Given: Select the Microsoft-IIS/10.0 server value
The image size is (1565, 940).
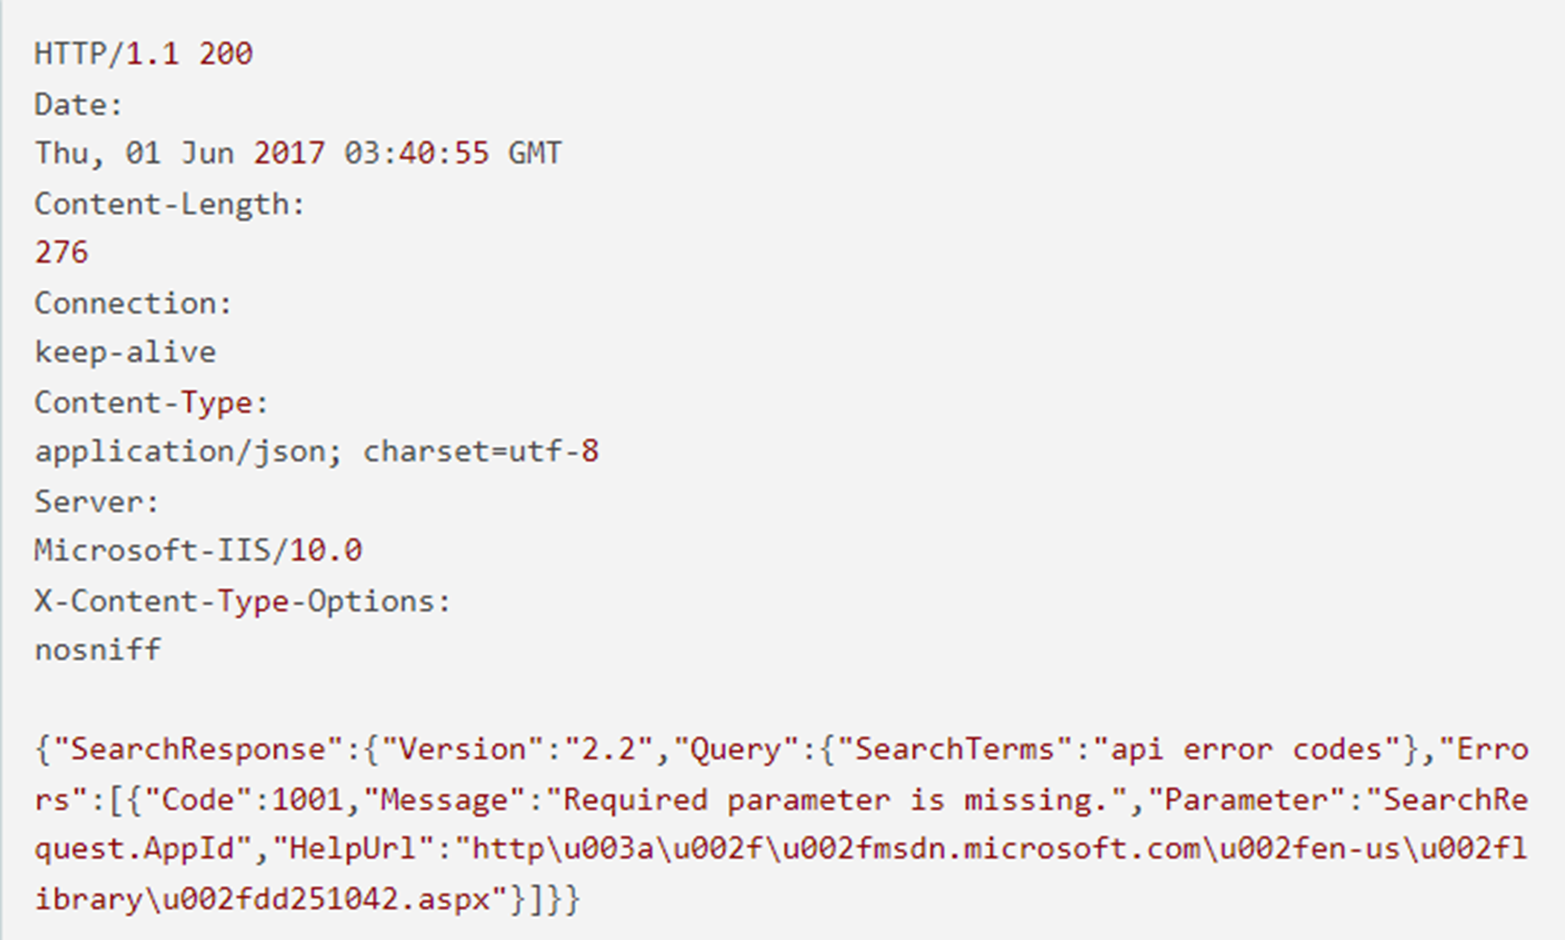Looking at the screenshot, I should [198, 551].
